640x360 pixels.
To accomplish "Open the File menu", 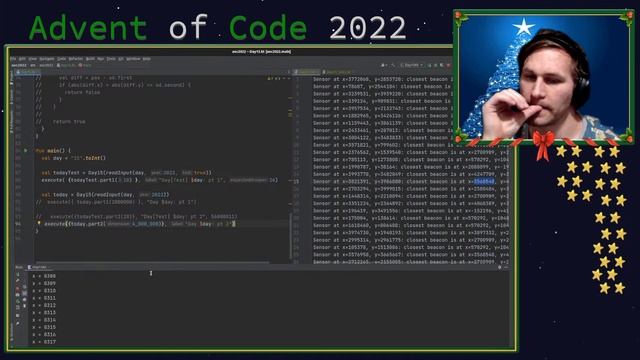I will click(x=13, y=59).
